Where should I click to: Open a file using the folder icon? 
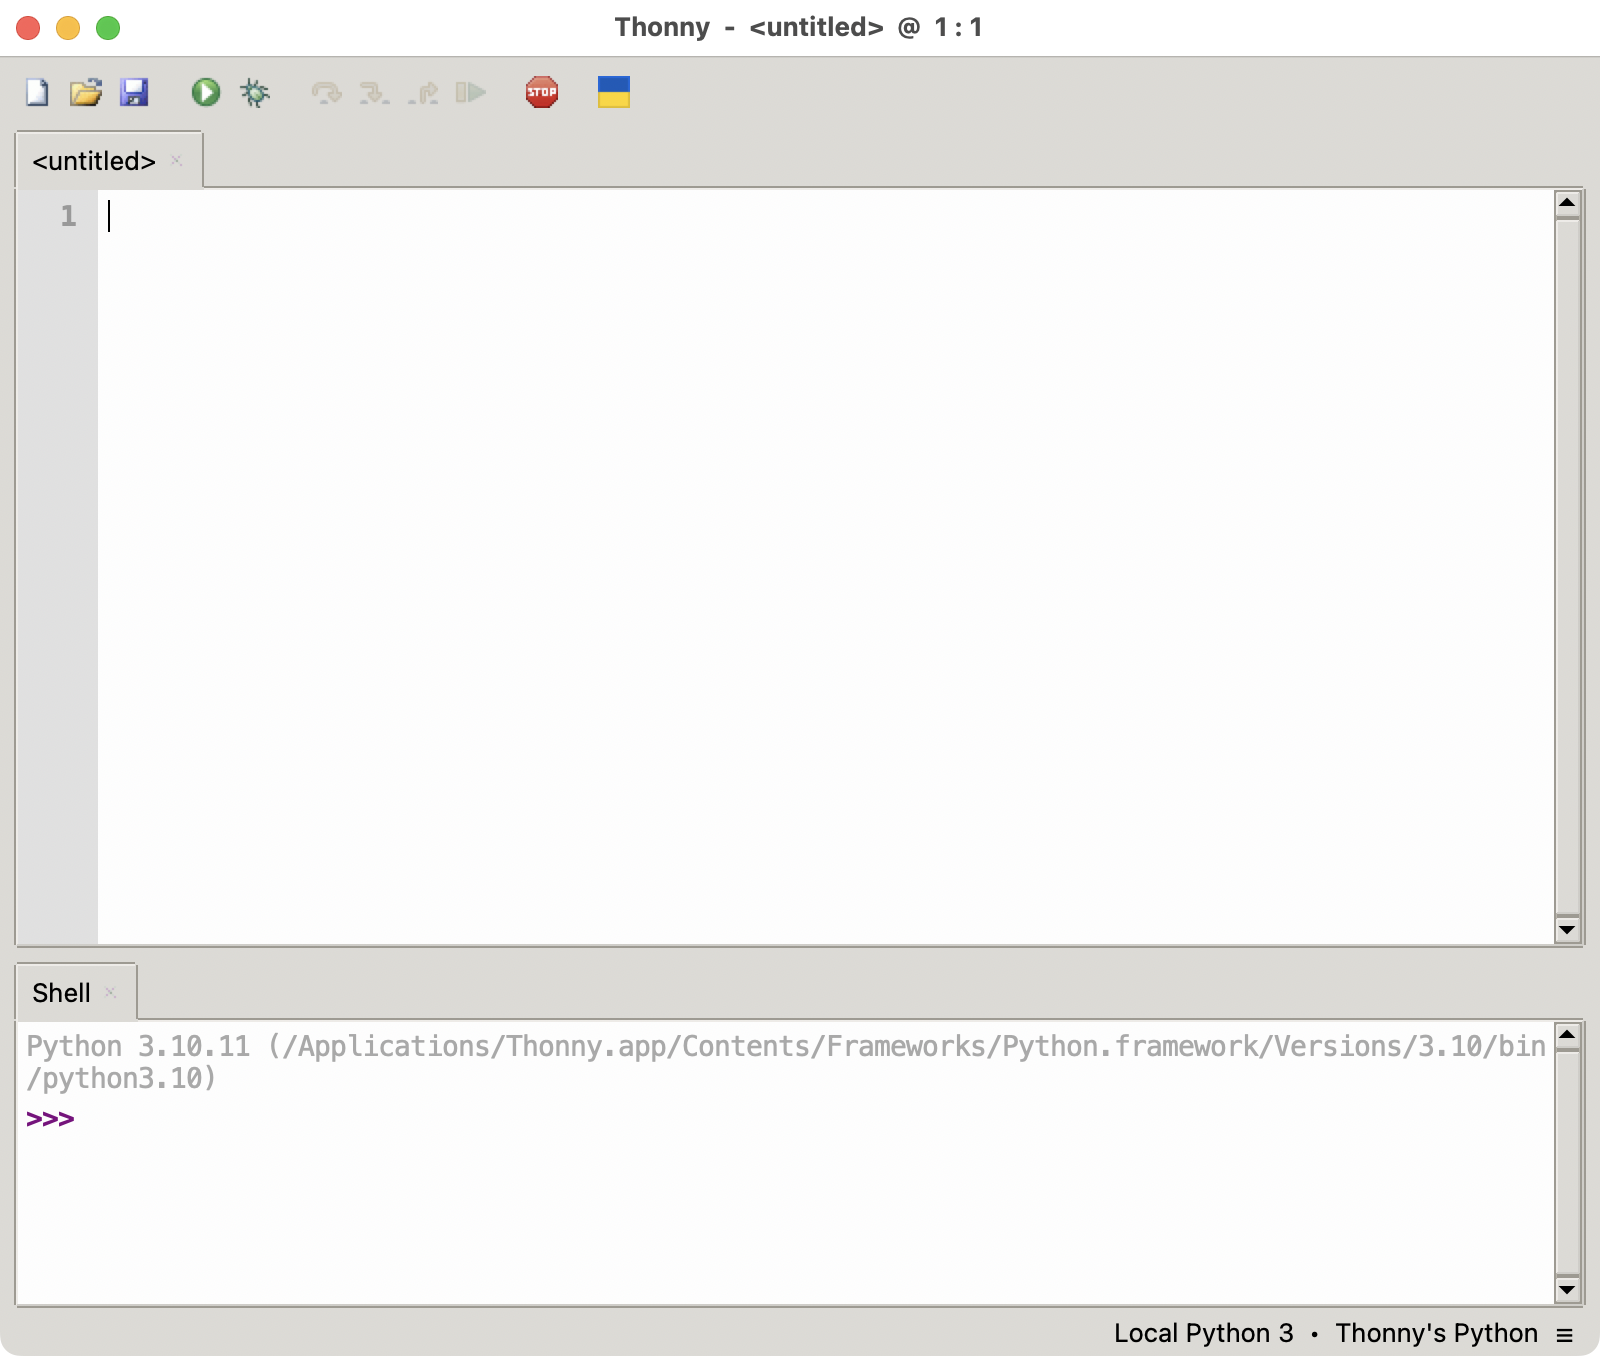86,93
